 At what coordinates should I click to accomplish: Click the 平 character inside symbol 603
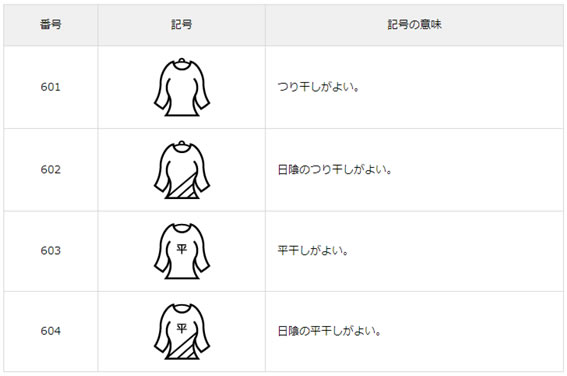(182, 248)
